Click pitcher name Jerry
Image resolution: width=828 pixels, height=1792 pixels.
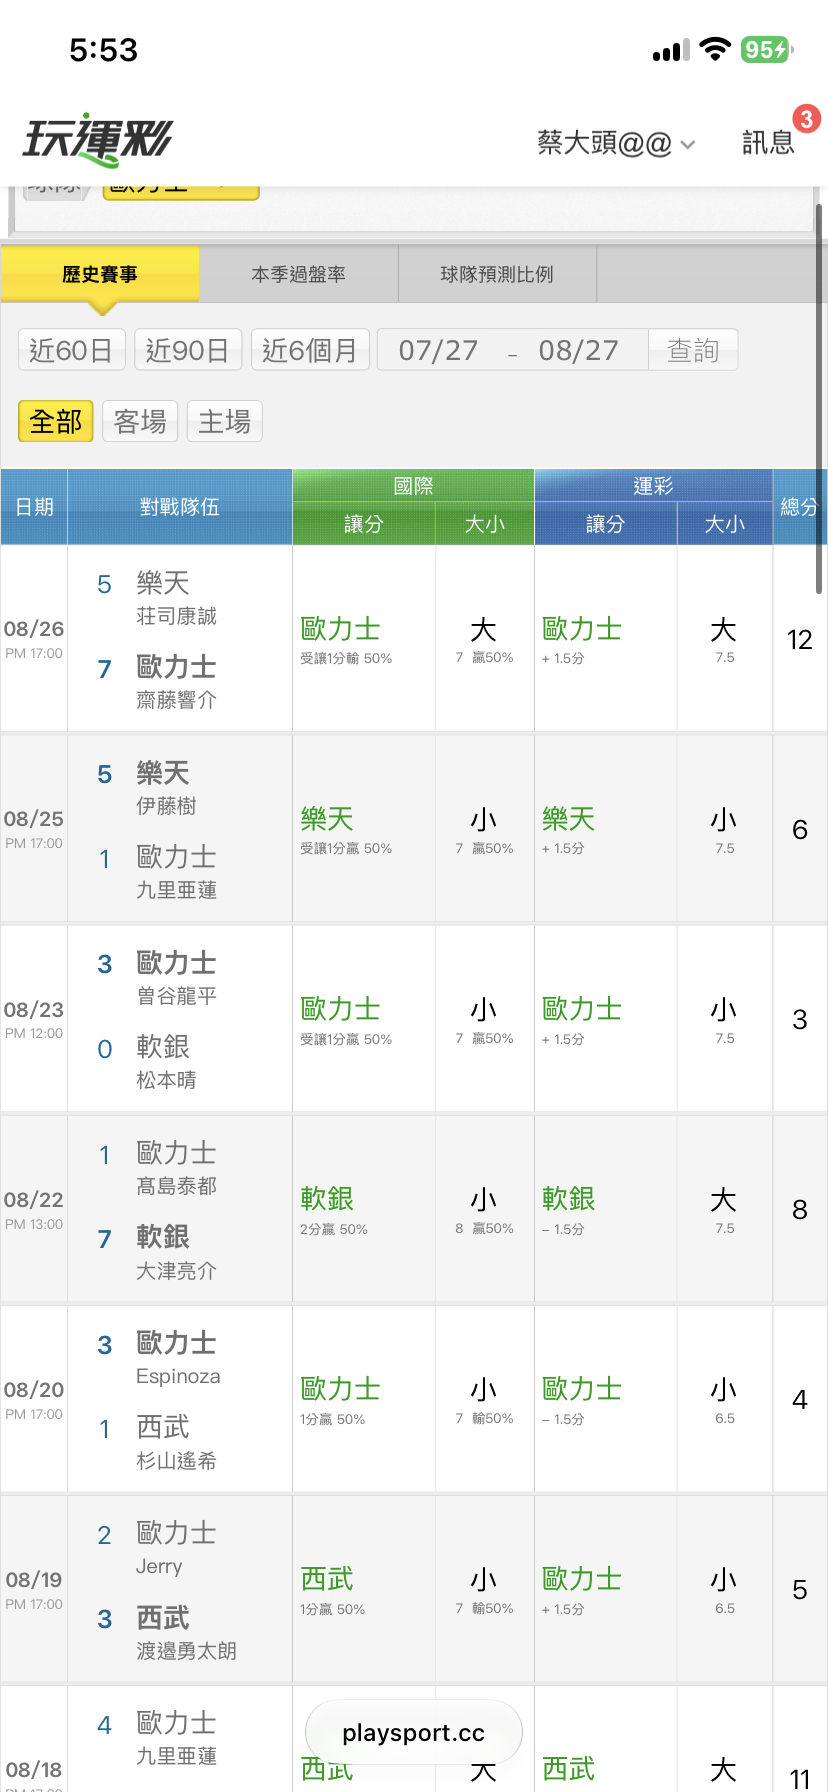[159, 1566]
